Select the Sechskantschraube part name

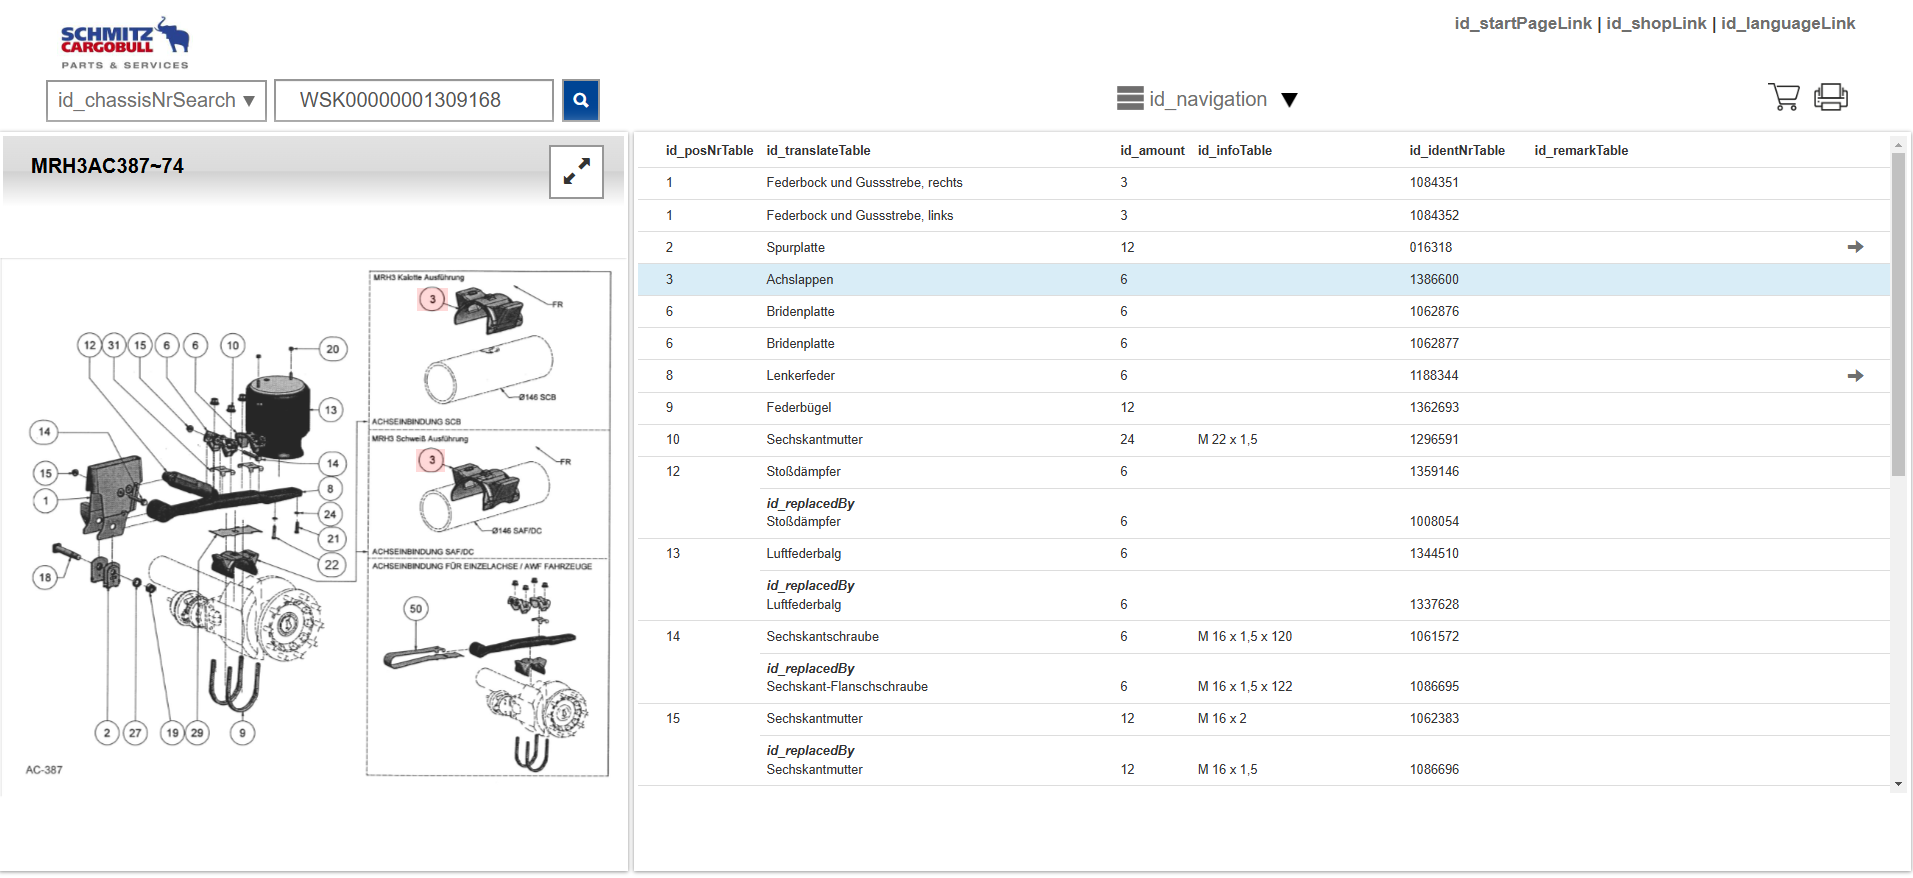coord(822,637)
